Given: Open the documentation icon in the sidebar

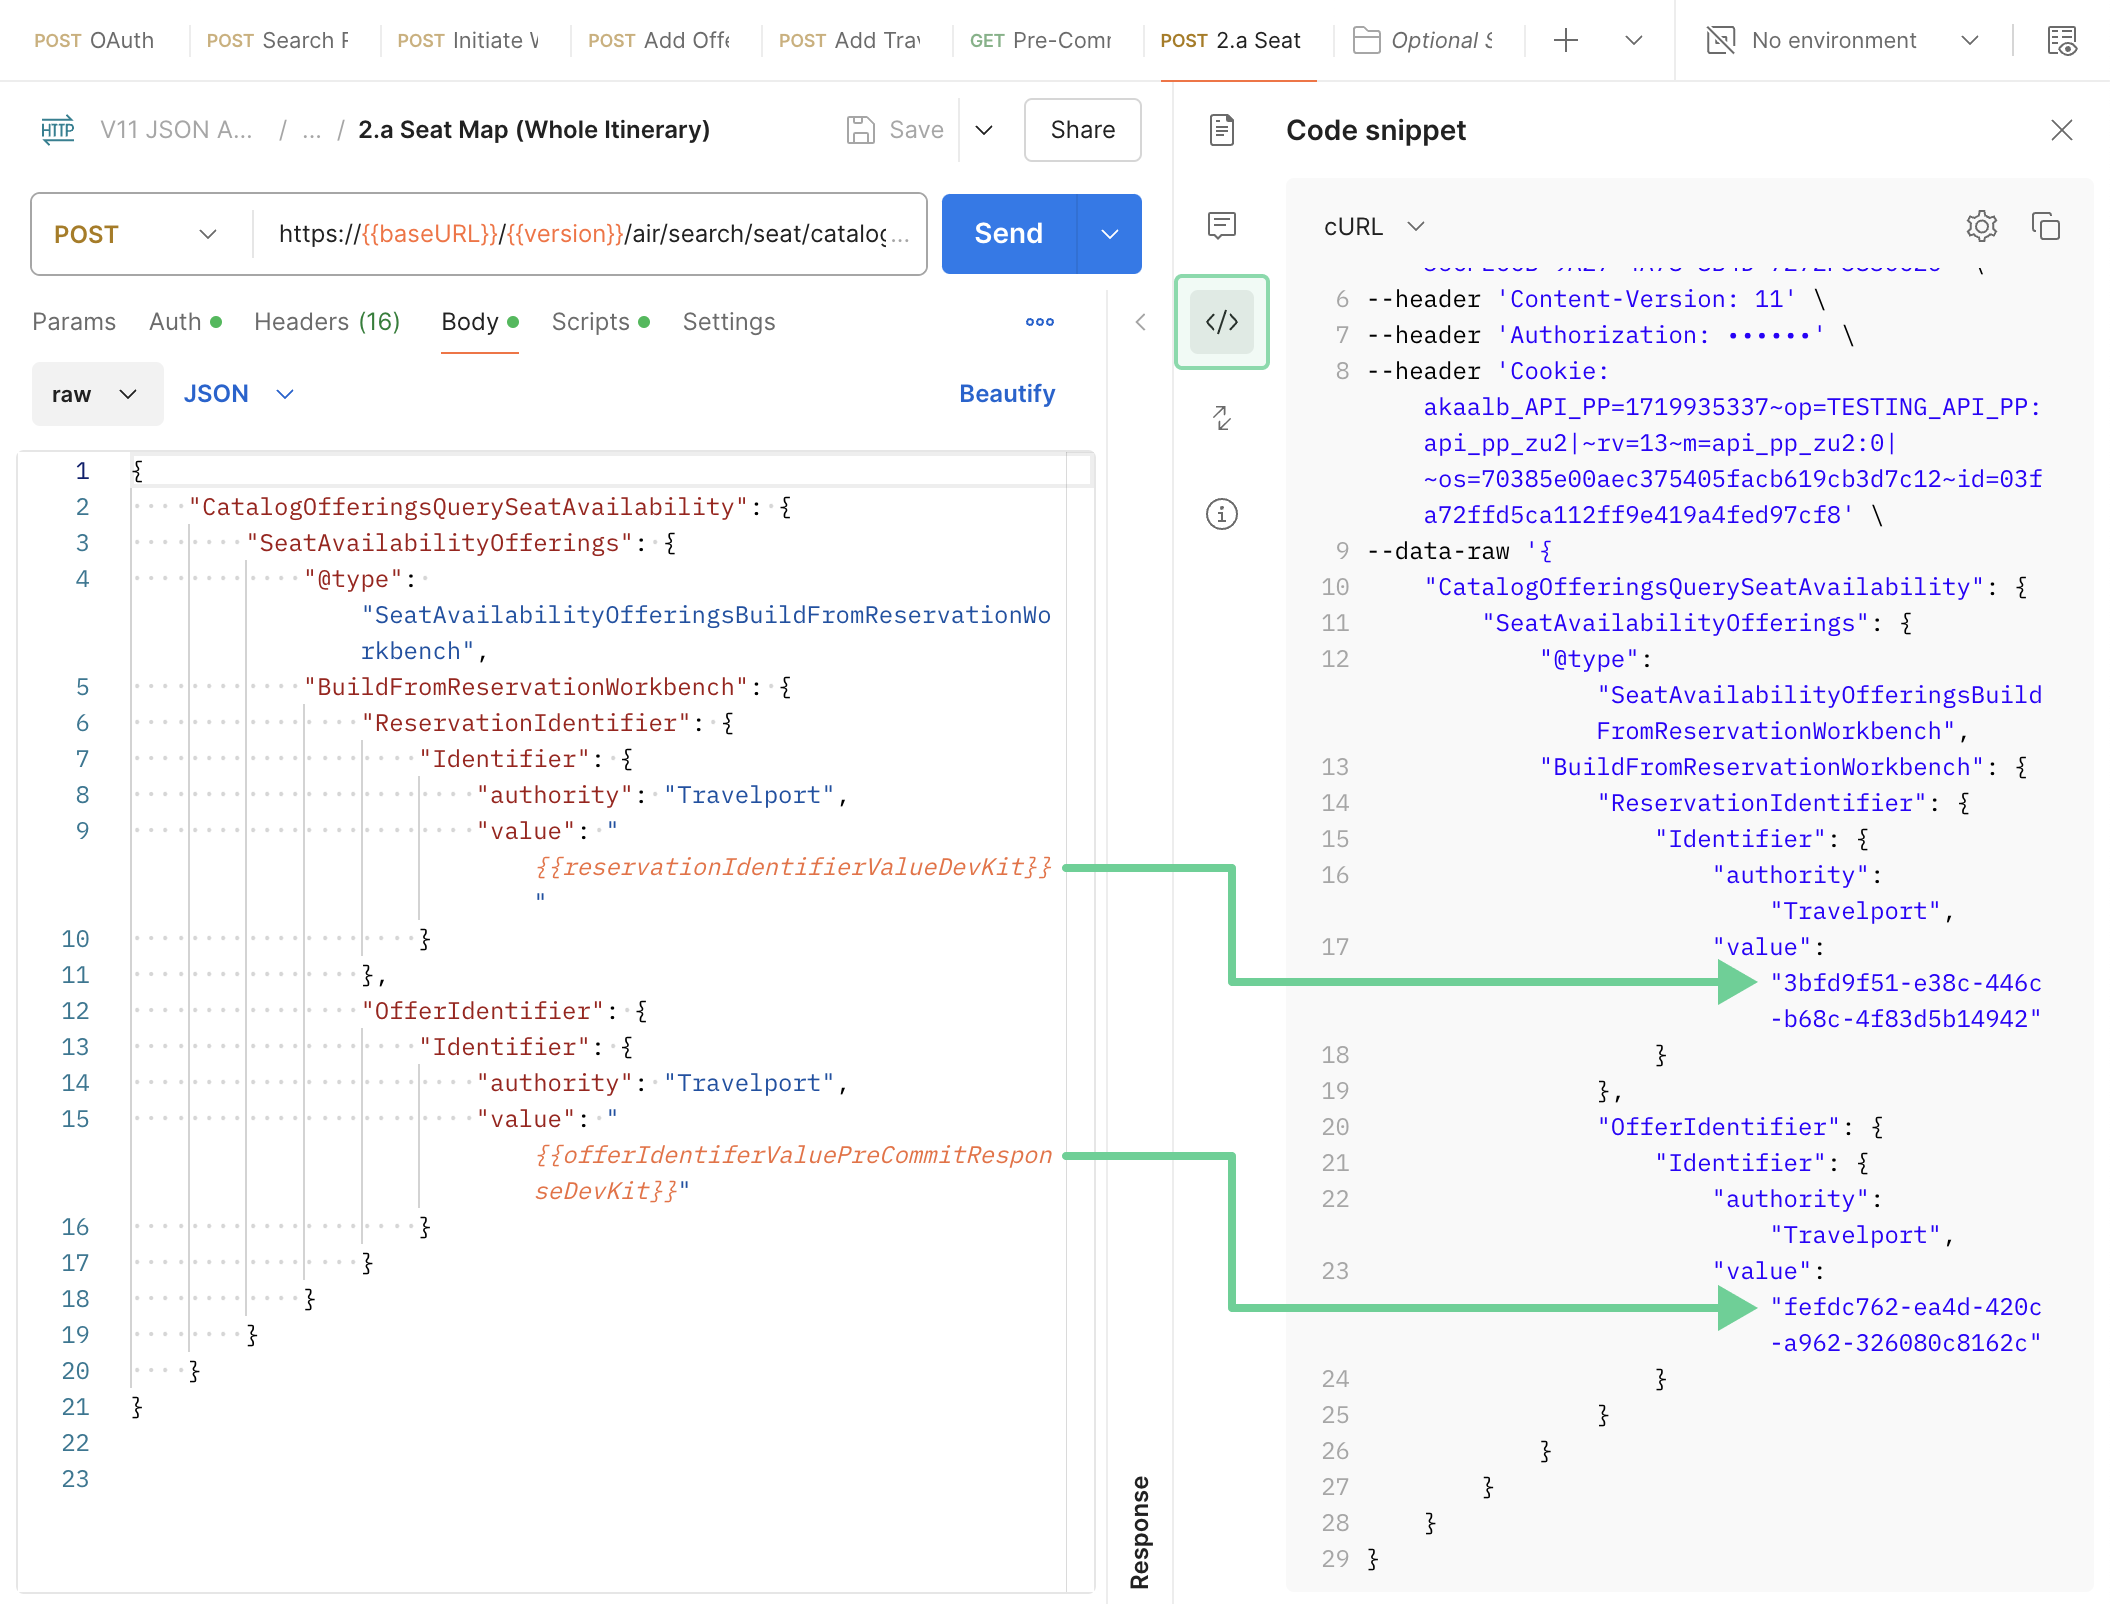Looking at the screenshot, I should click(x=1221, y=130).
